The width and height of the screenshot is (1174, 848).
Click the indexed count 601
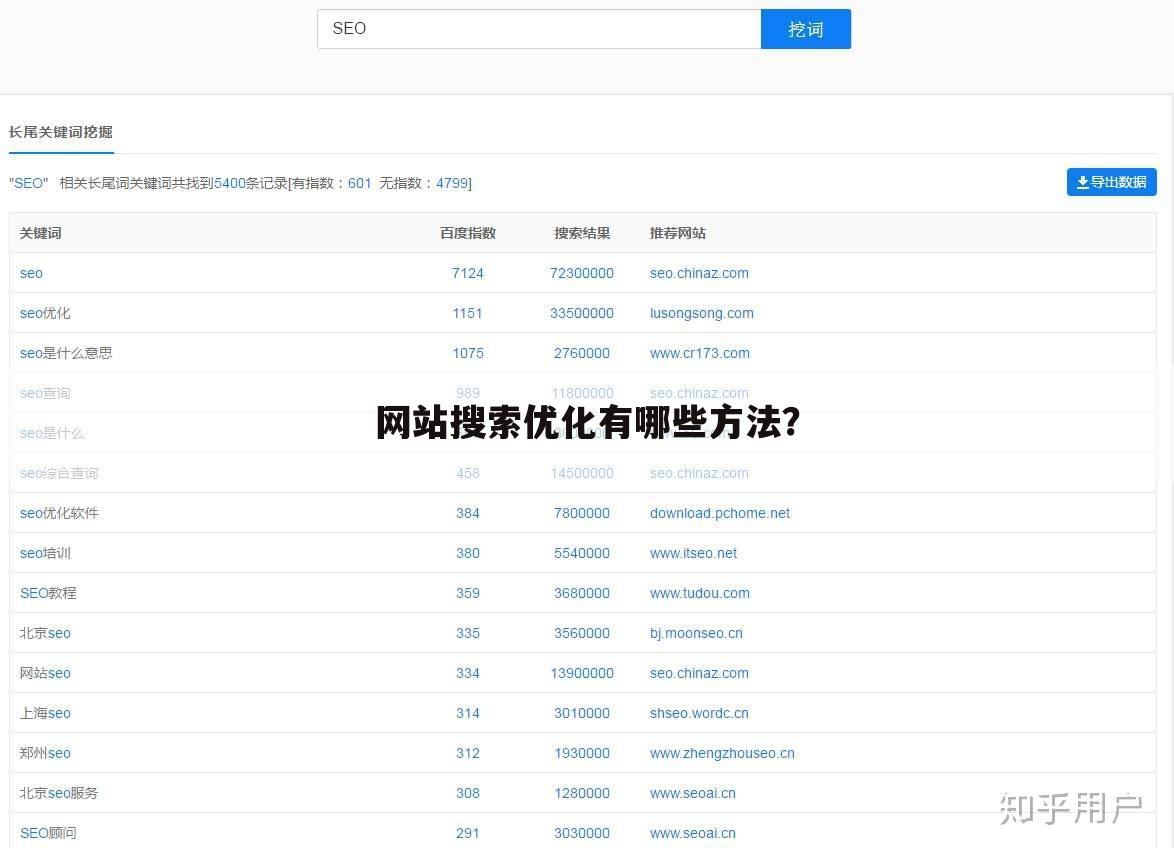[359, 183]
